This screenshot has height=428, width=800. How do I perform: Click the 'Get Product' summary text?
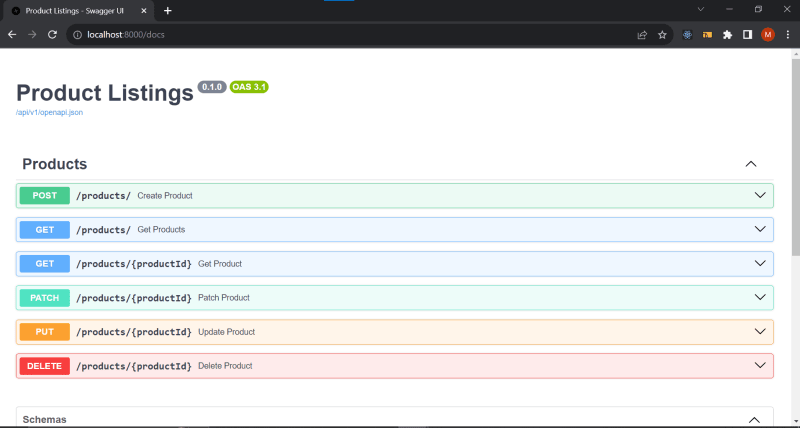tap(220, 264)
